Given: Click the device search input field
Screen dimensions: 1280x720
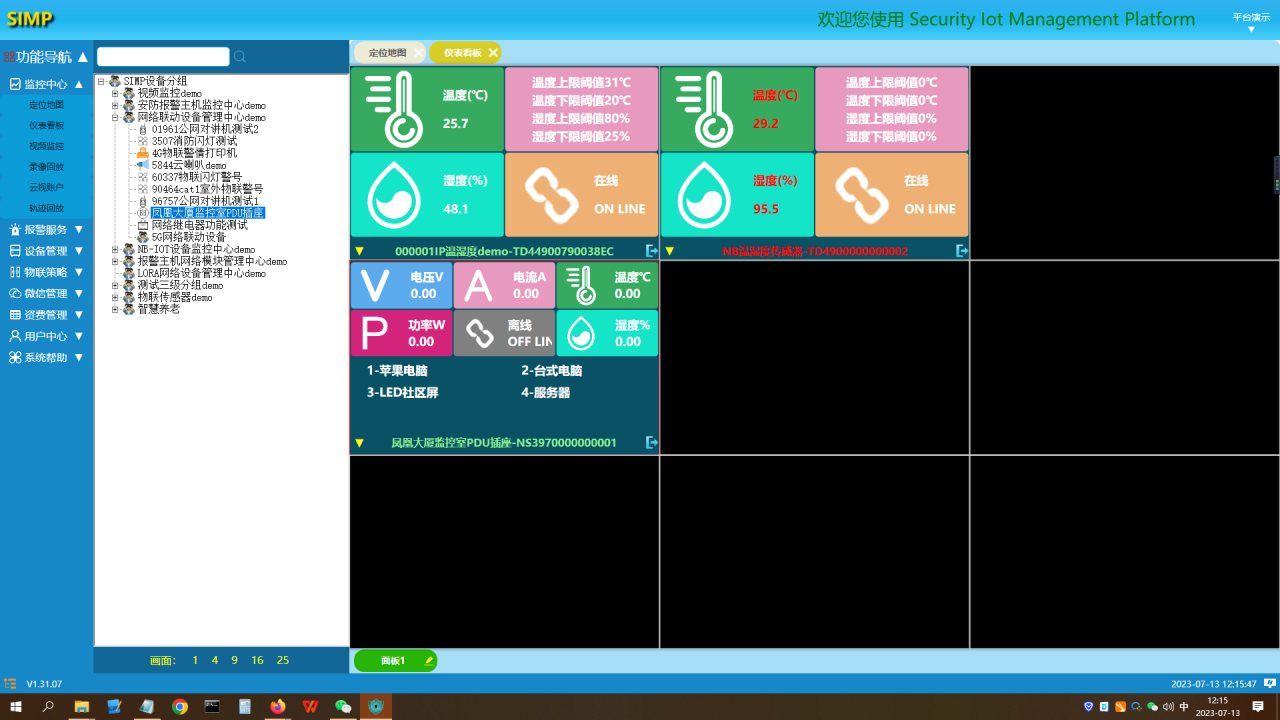Looking at the screenshot, I should coord(163,57).
